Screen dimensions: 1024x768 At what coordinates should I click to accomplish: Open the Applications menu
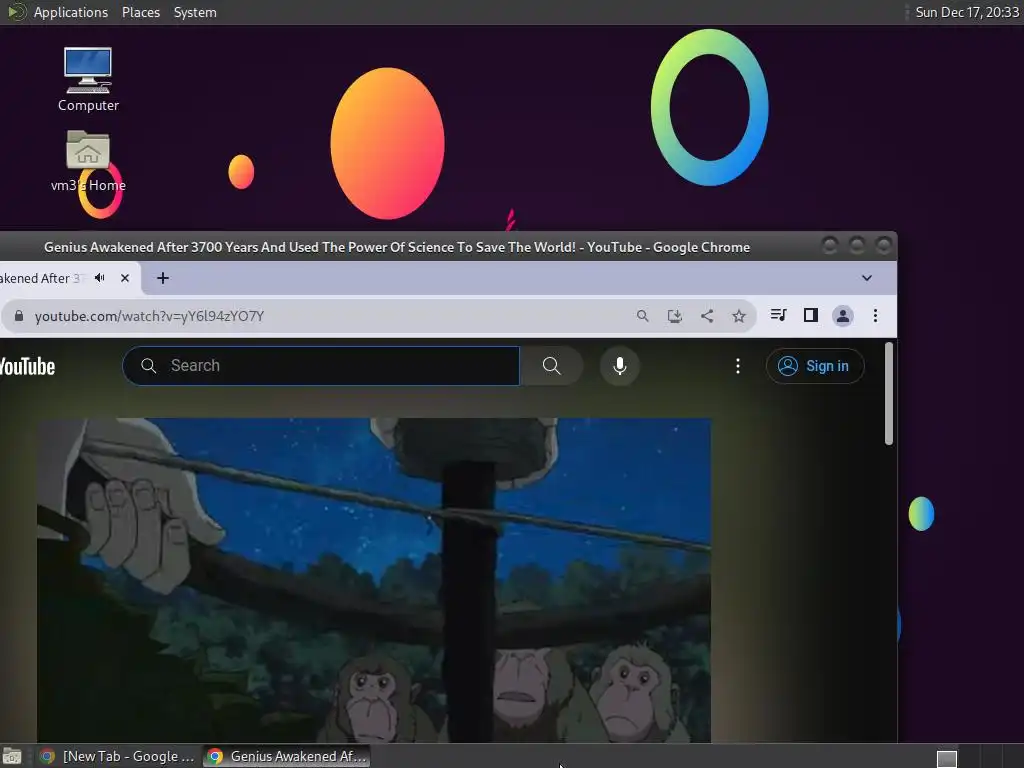(71, 12)
